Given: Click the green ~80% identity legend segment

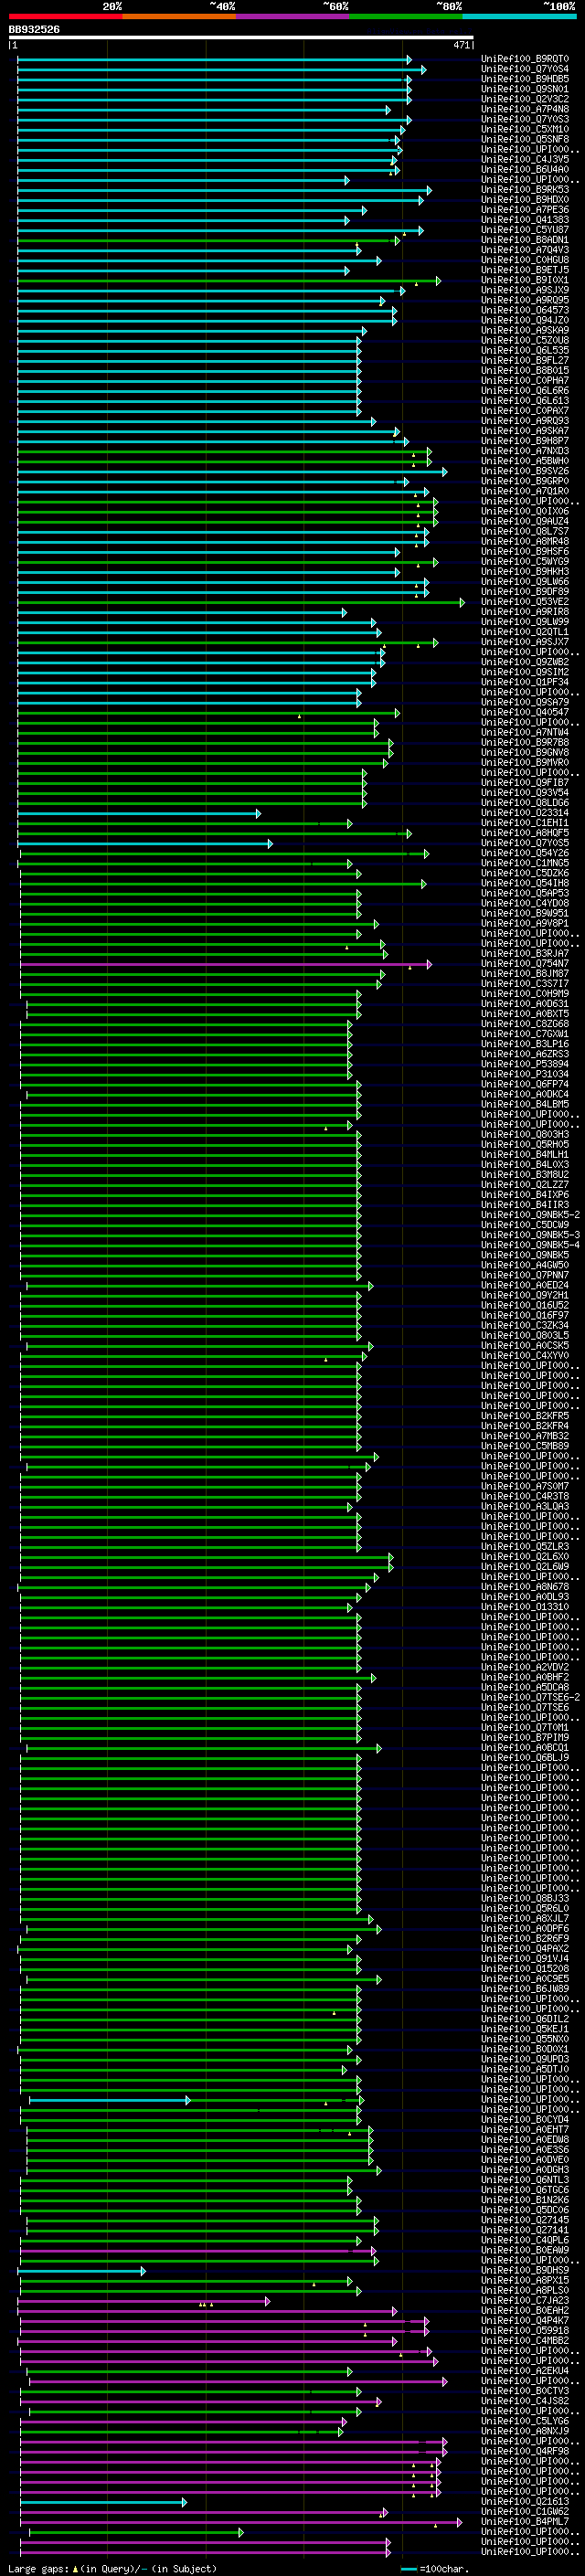Looking at the screenshot, I should (406, 16).
